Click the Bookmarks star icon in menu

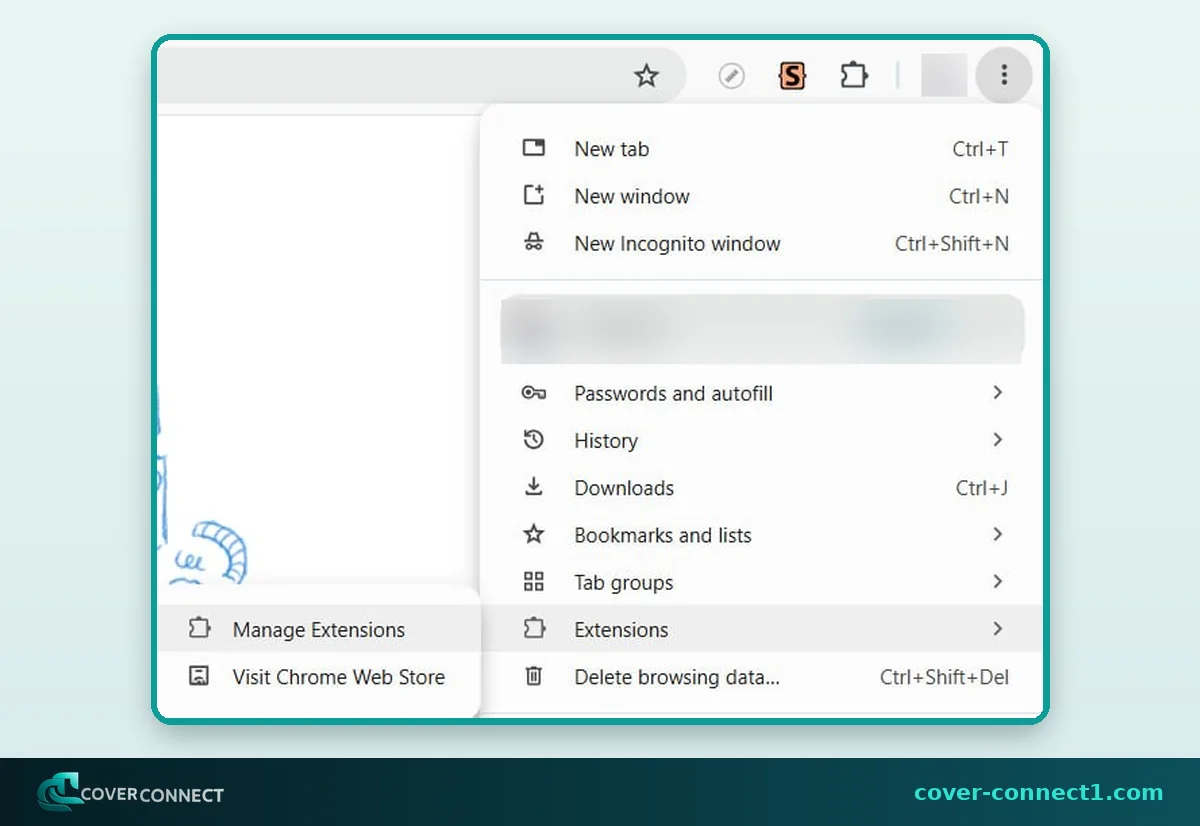click(x=534, y=534)
